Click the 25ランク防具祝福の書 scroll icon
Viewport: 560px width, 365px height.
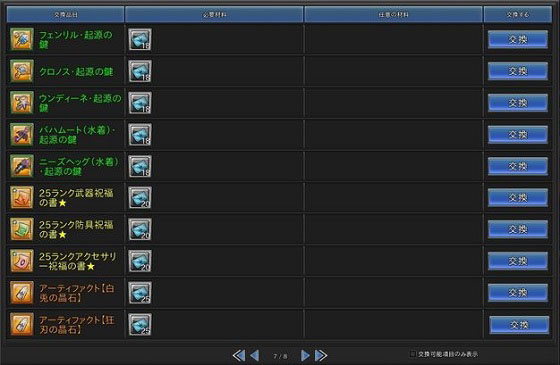pyautogui.click(x=22, y=229)
